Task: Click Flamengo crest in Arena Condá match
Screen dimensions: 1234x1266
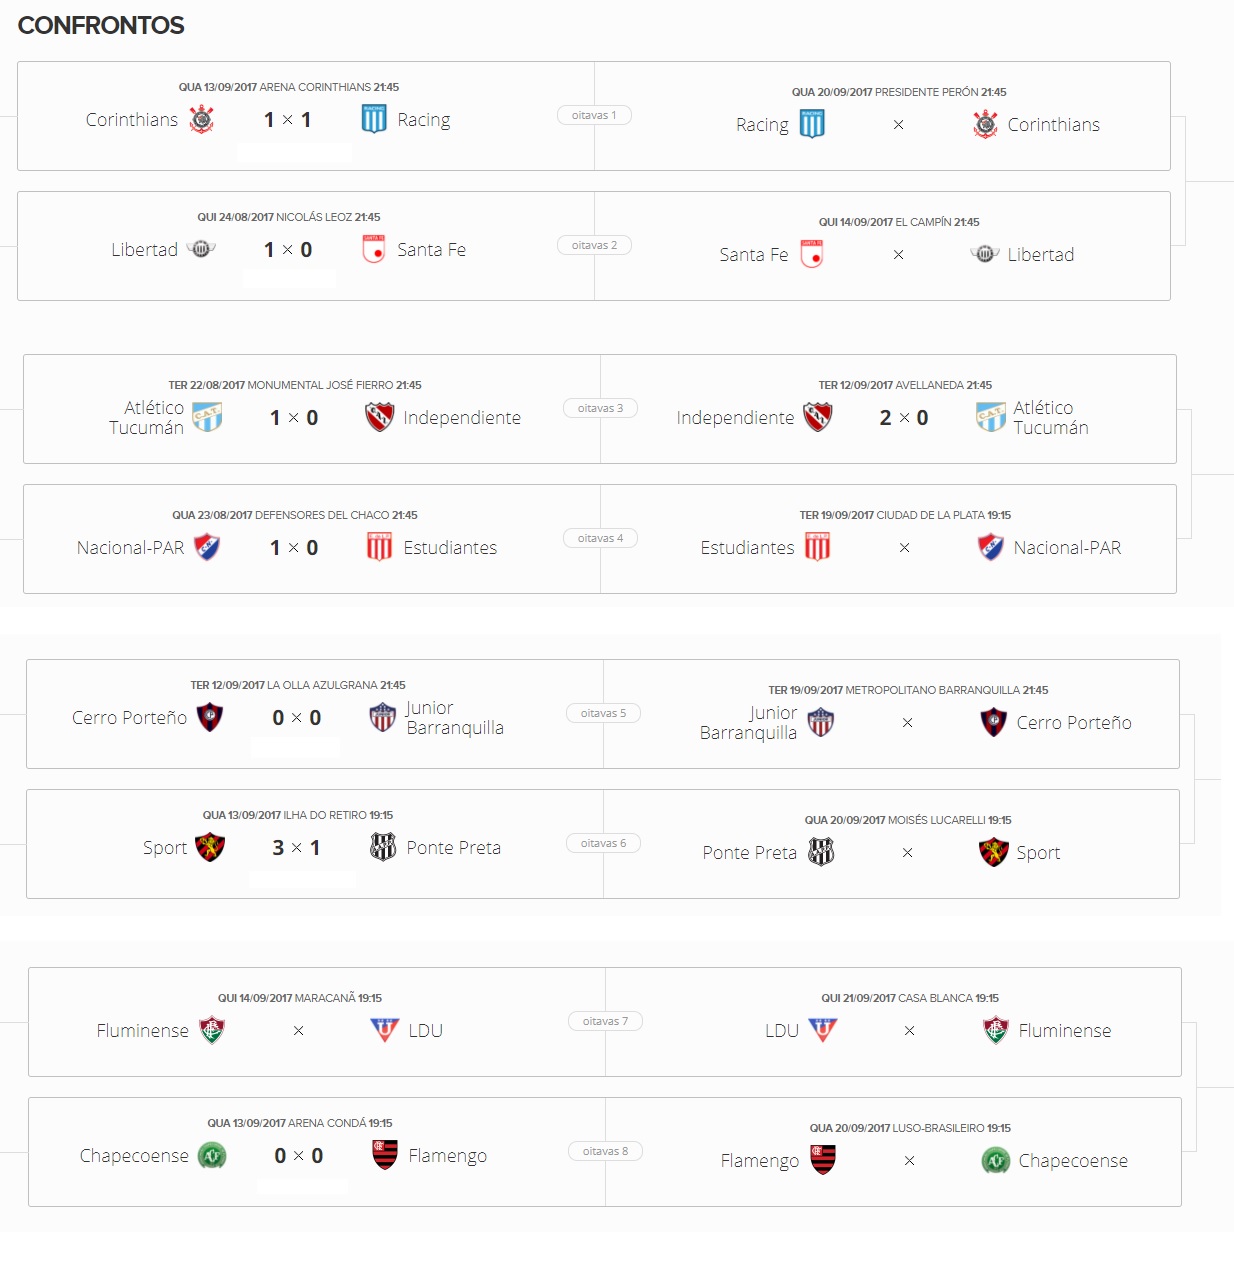Action: [x=385, y=1155]
